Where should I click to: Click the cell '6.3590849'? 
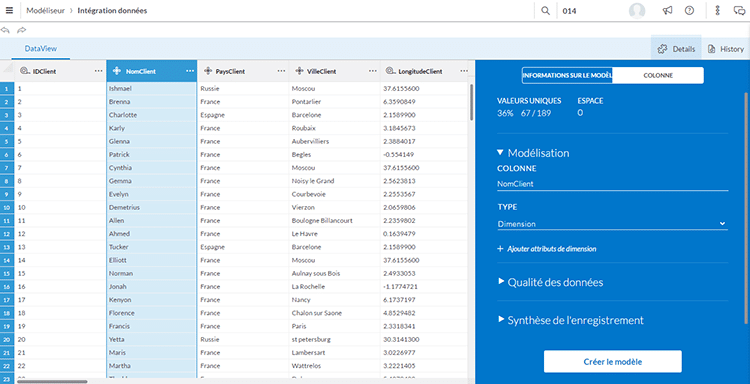click(x=424, y=101)
